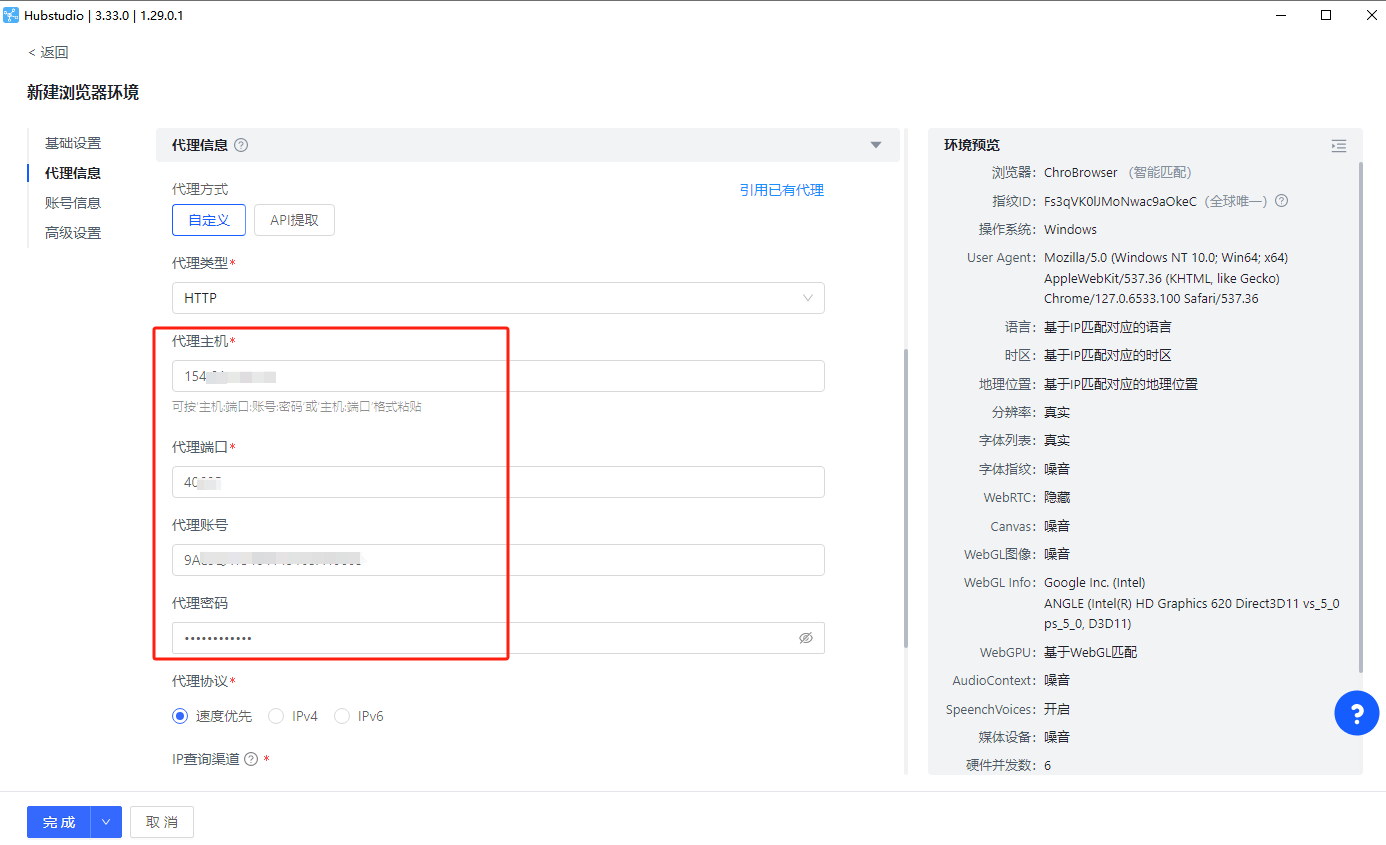Select the 速度优先 radio button
This screenshot has height=845, width=1386.
coord(180,716)
